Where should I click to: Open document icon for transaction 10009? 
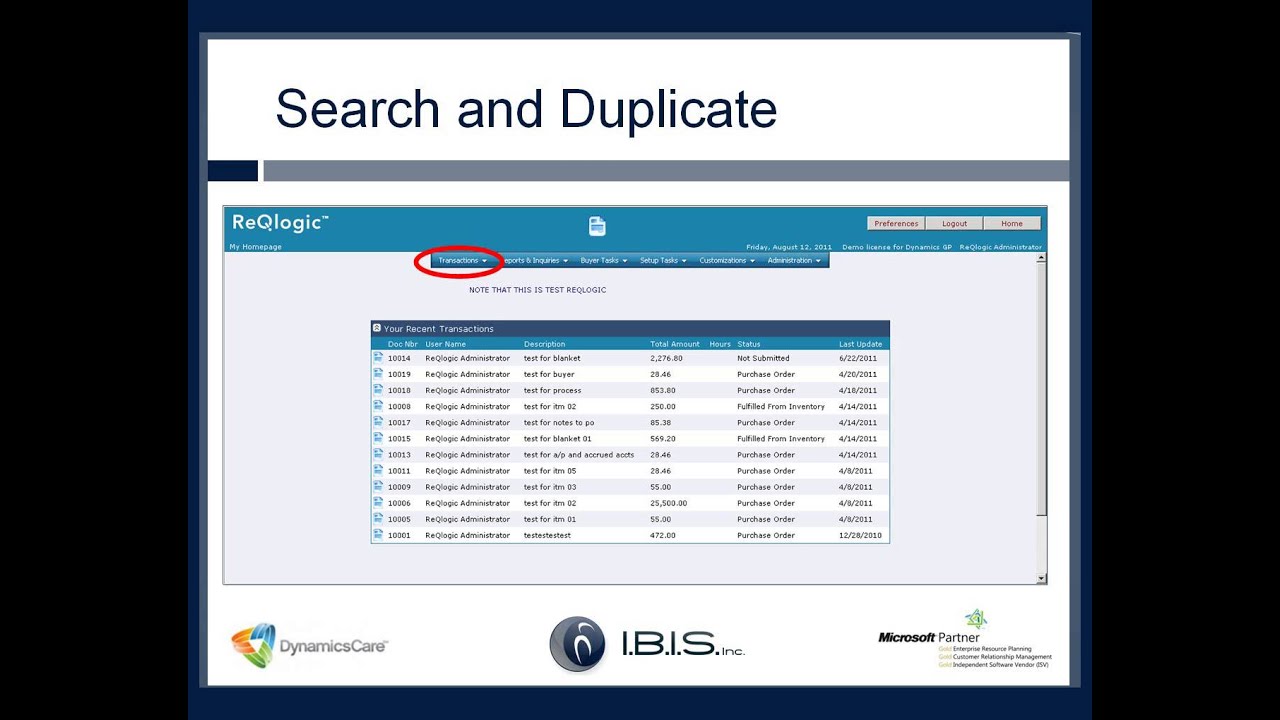point(378,486)
